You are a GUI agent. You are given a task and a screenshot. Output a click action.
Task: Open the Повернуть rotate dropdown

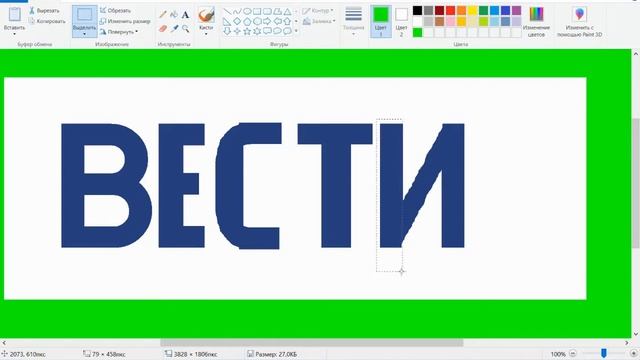119,31
